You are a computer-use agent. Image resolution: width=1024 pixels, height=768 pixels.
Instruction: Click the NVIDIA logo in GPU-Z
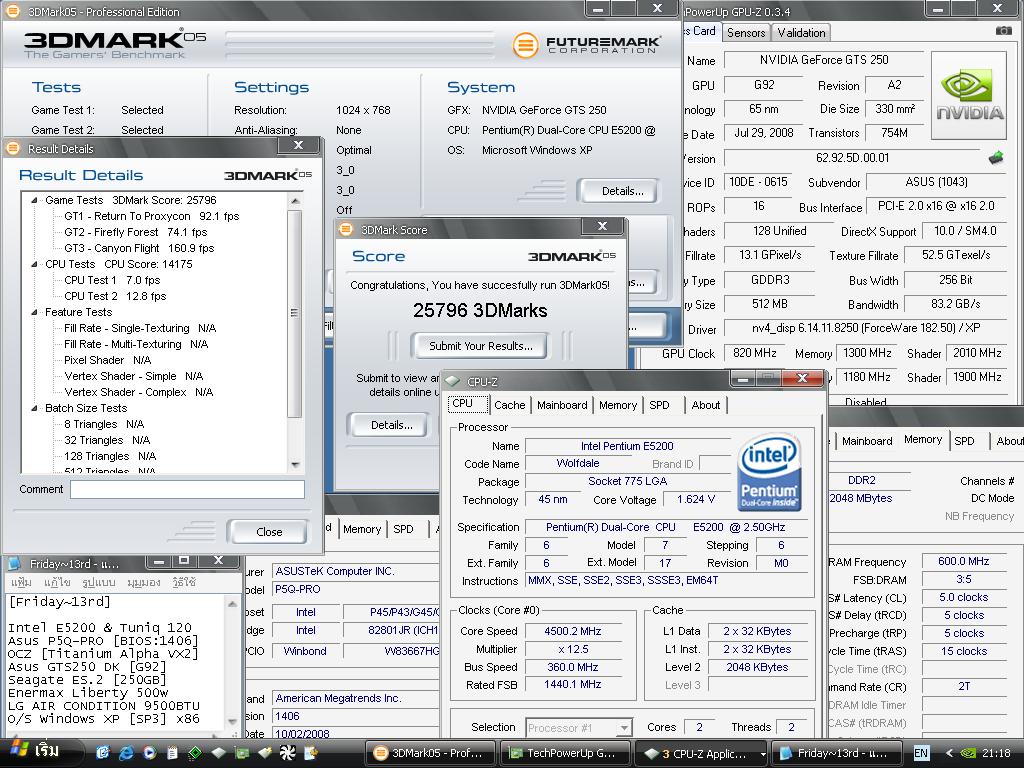(x=969, y=96)
